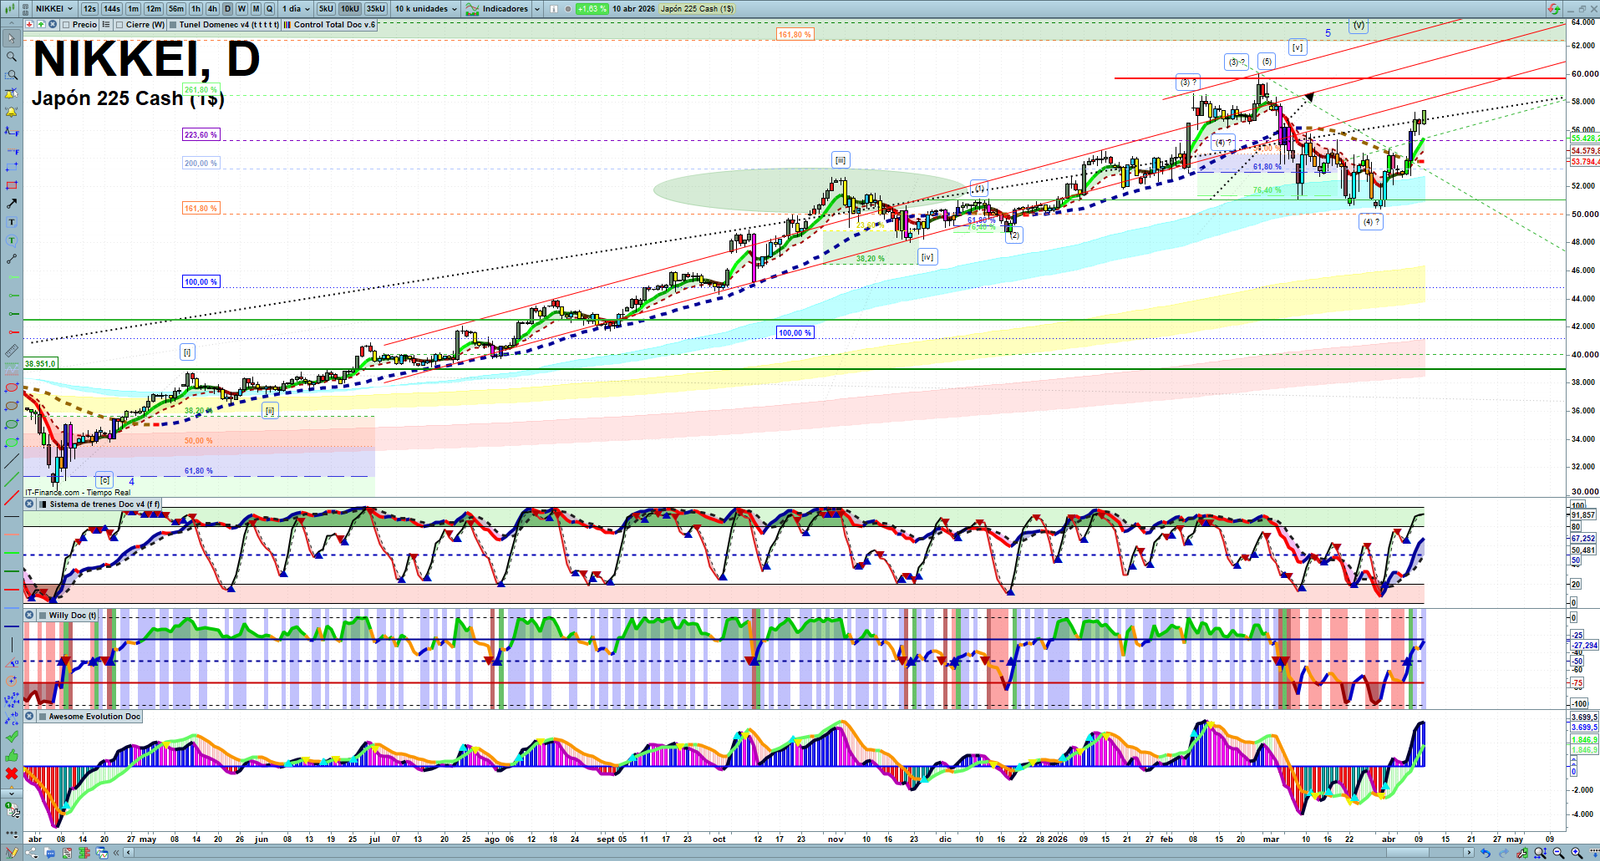Select the 5kU units preset
This screenshot has height=861, width=1600.
tap(326, 9)
